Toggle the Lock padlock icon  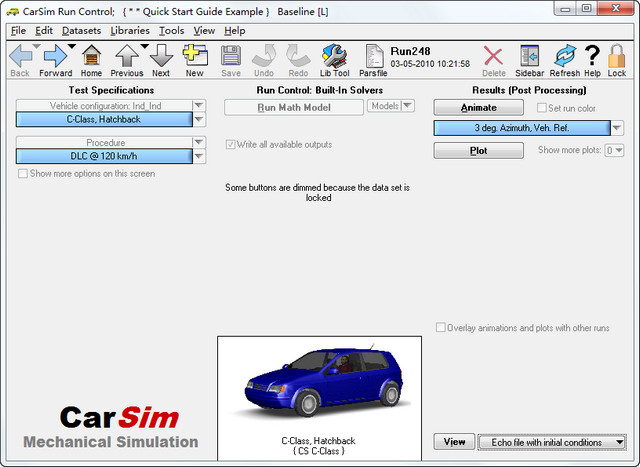click(616, 56)
